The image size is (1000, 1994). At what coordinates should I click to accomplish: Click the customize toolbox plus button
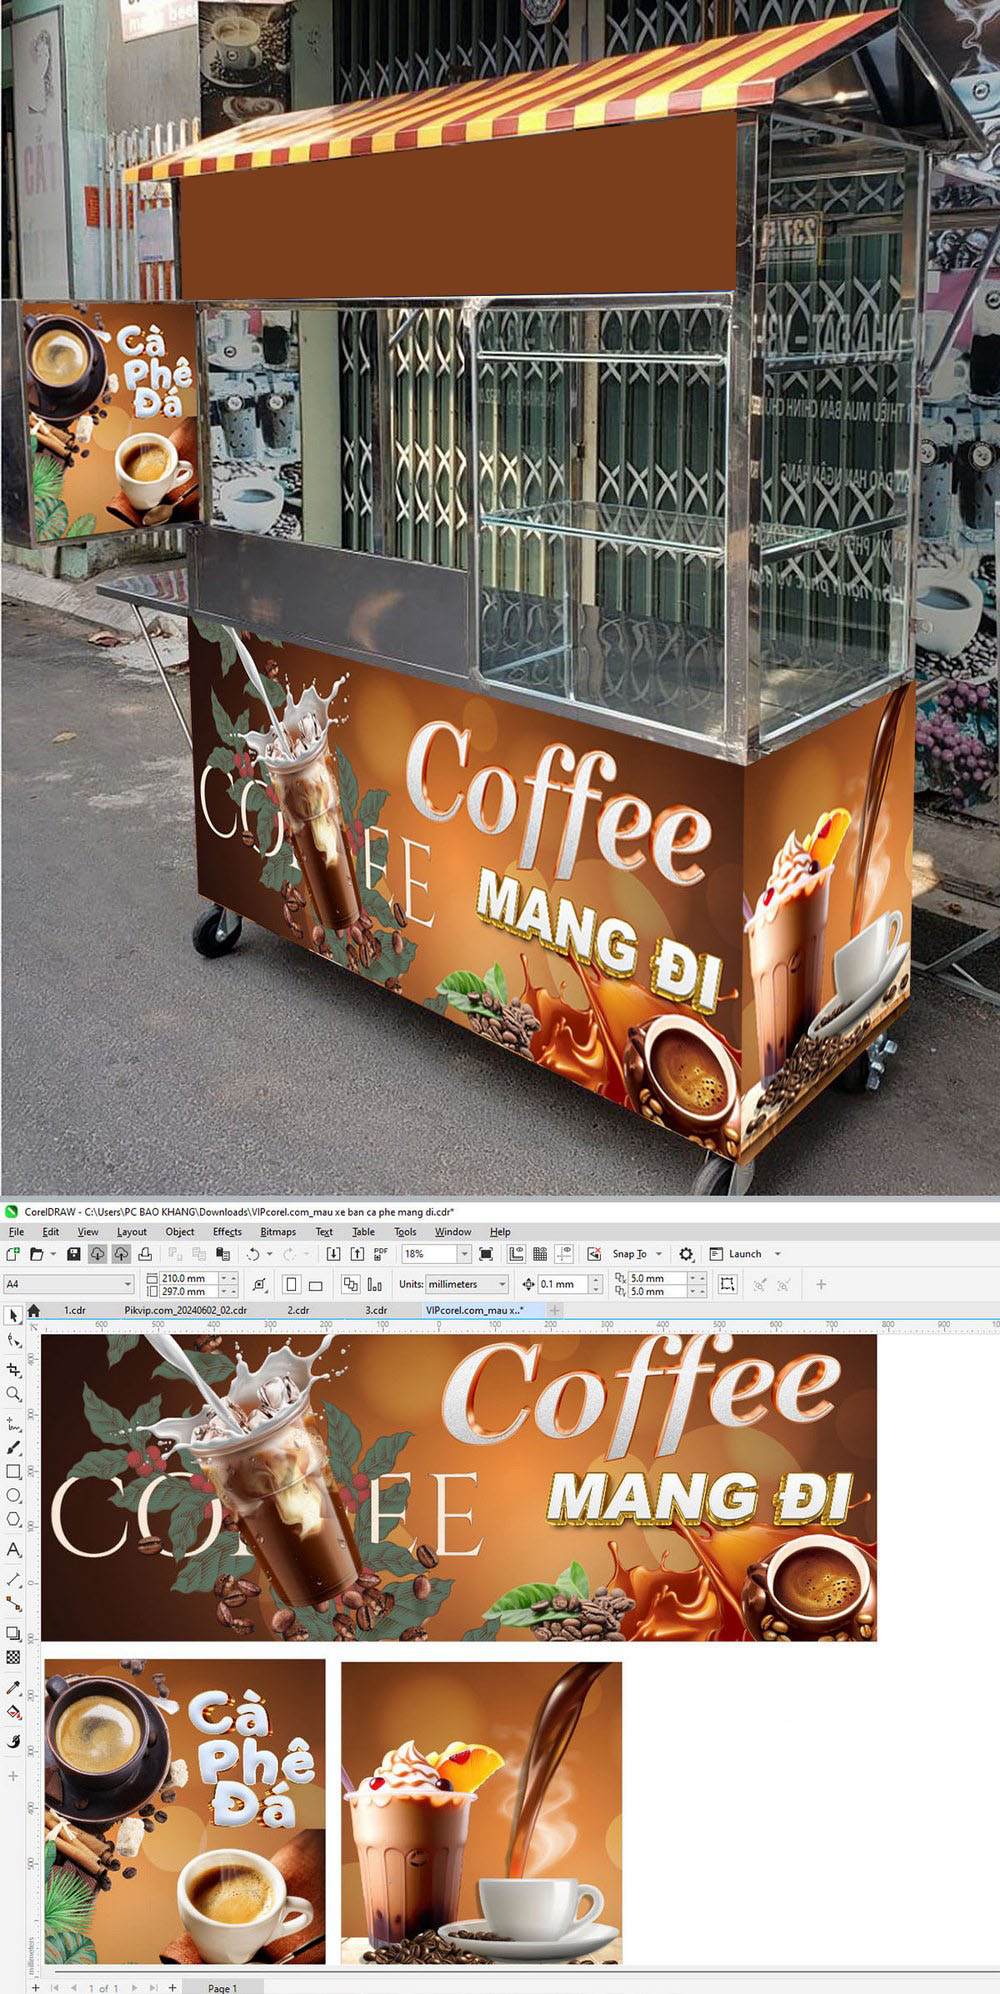(13, 1775)
